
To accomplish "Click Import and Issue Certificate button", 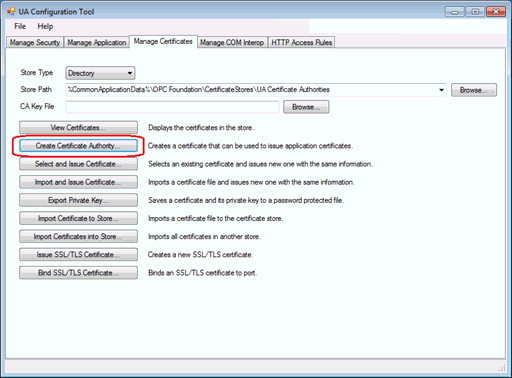I will pos(78,182).
